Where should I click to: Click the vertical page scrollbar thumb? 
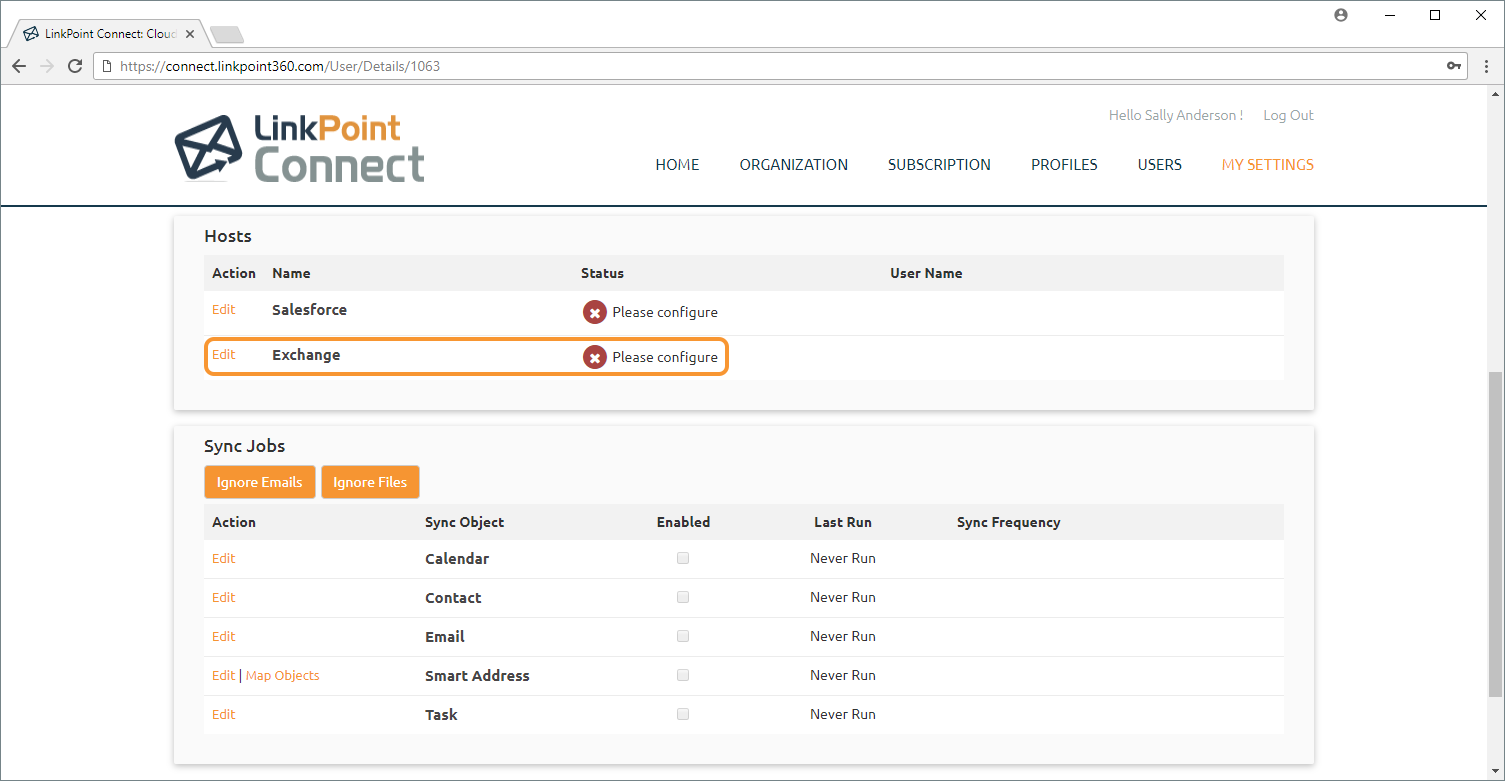[1495, 534]
